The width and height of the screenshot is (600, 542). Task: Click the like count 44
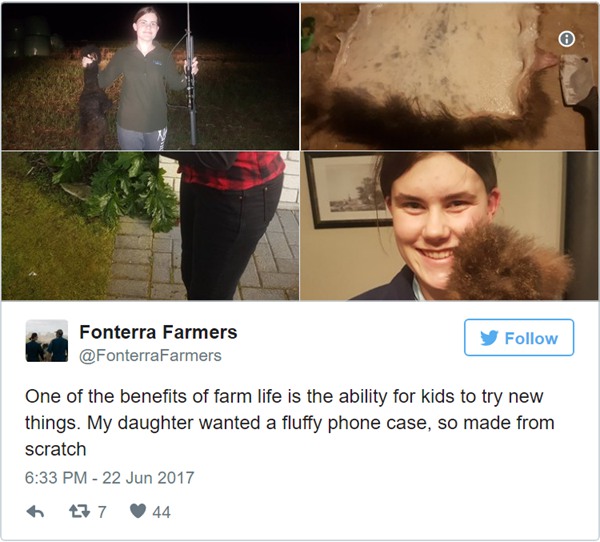coord(161,512)
